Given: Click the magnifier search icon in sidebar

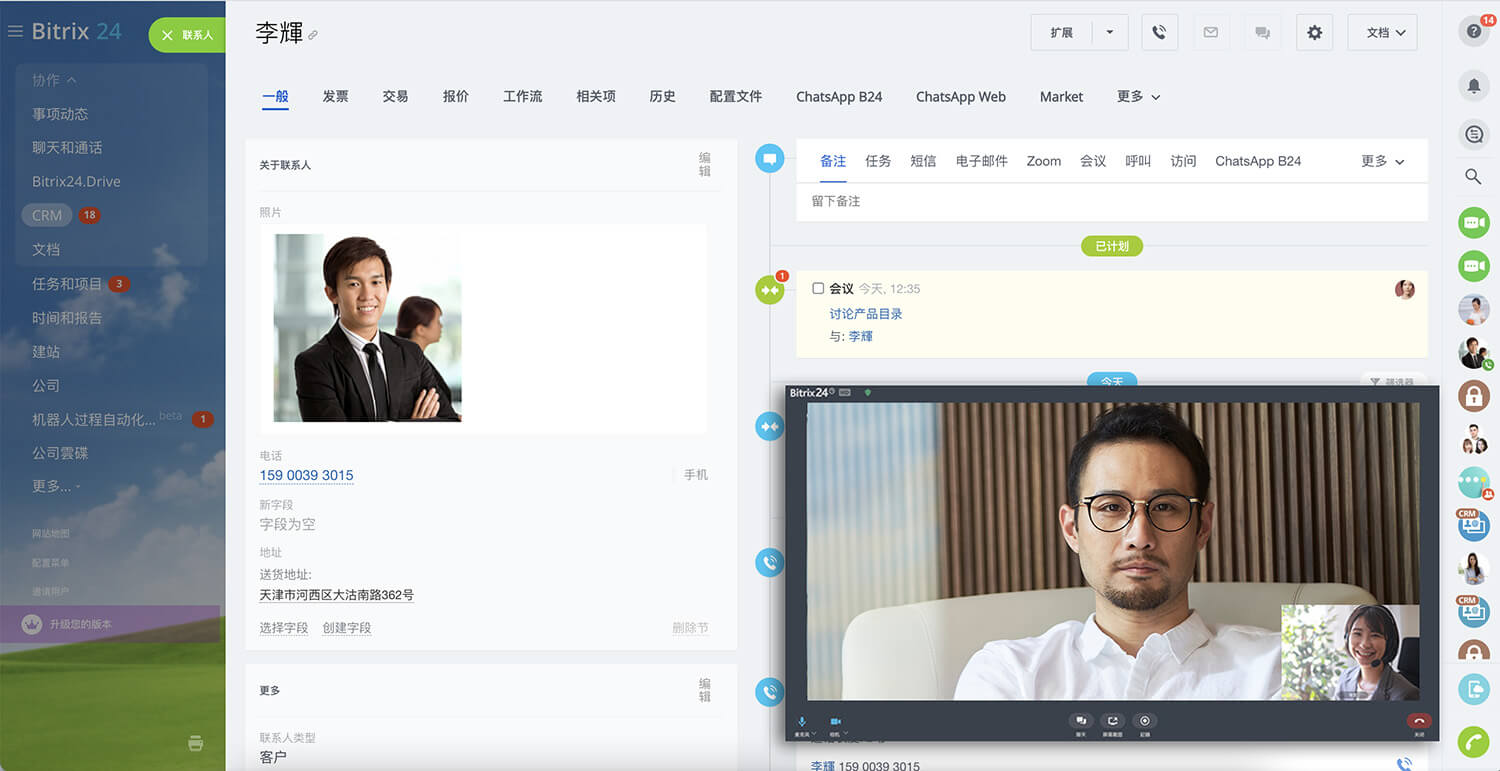Looking at the screenshot, I should point(1473,176).
